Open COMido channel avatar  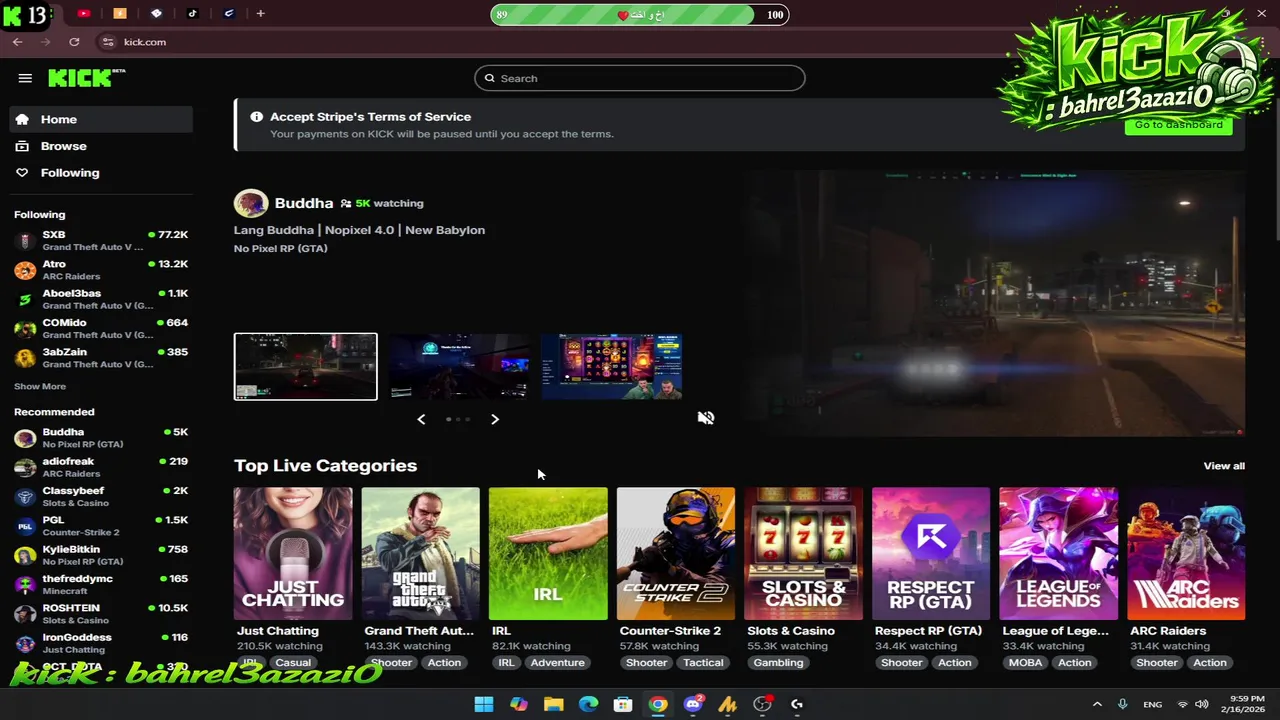click(25, 329)
